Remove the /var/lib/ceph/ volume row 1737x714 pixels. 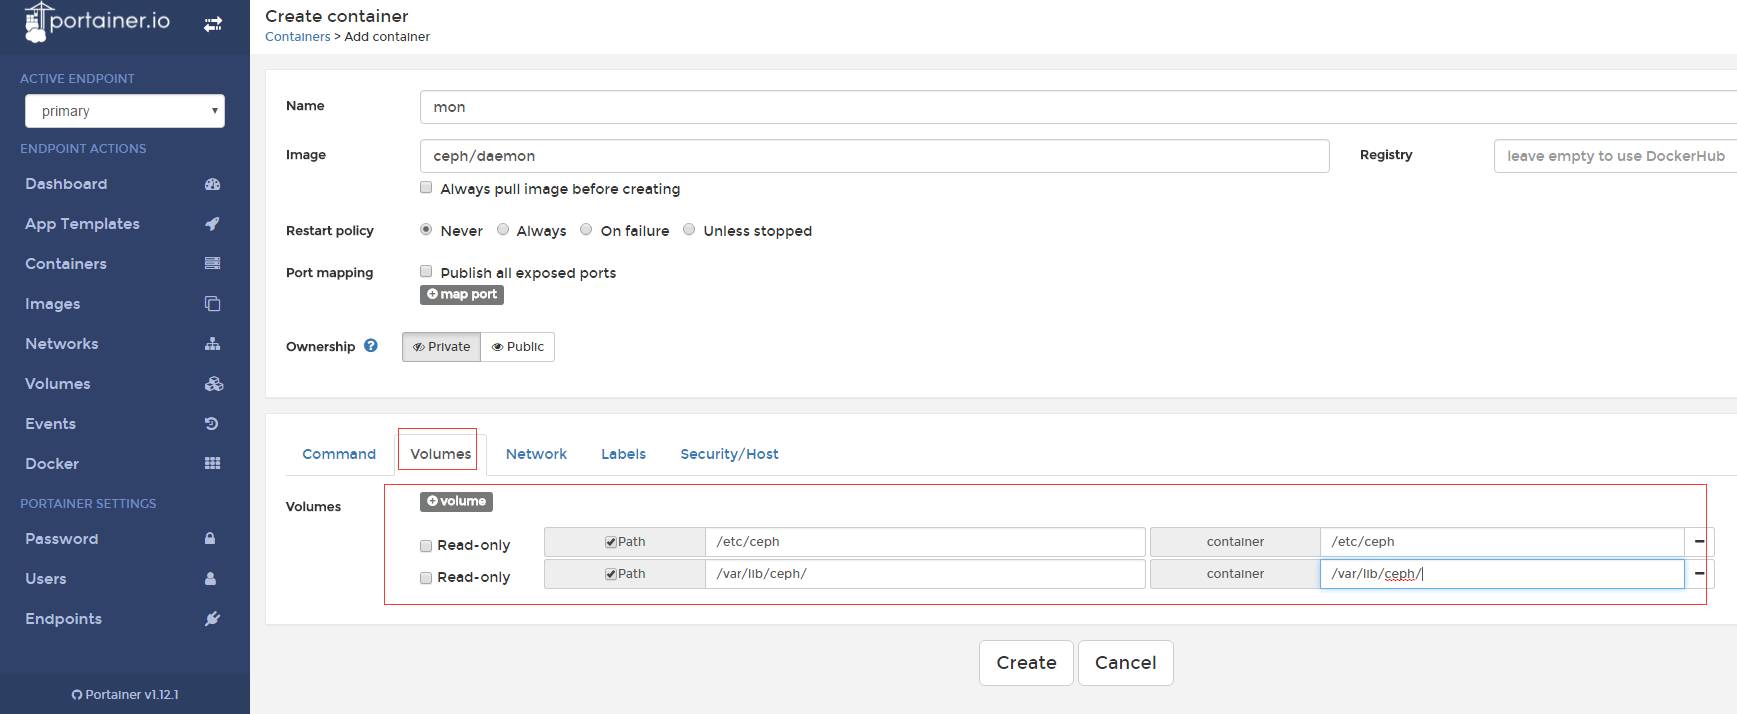tap(1699, 574)
